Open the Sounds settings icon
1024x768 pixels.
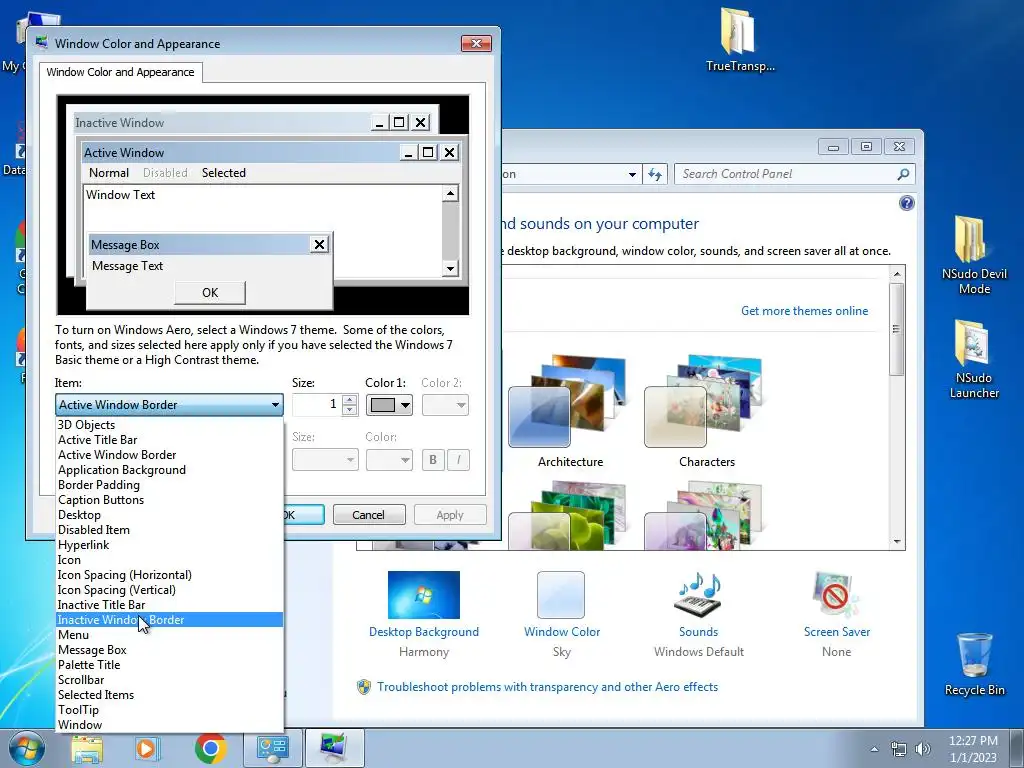coord(698,594)
